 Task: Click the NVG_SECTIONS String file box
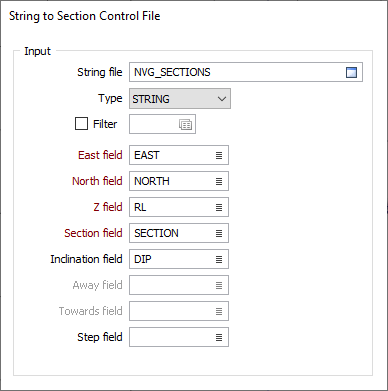click(x=246, y=72)
